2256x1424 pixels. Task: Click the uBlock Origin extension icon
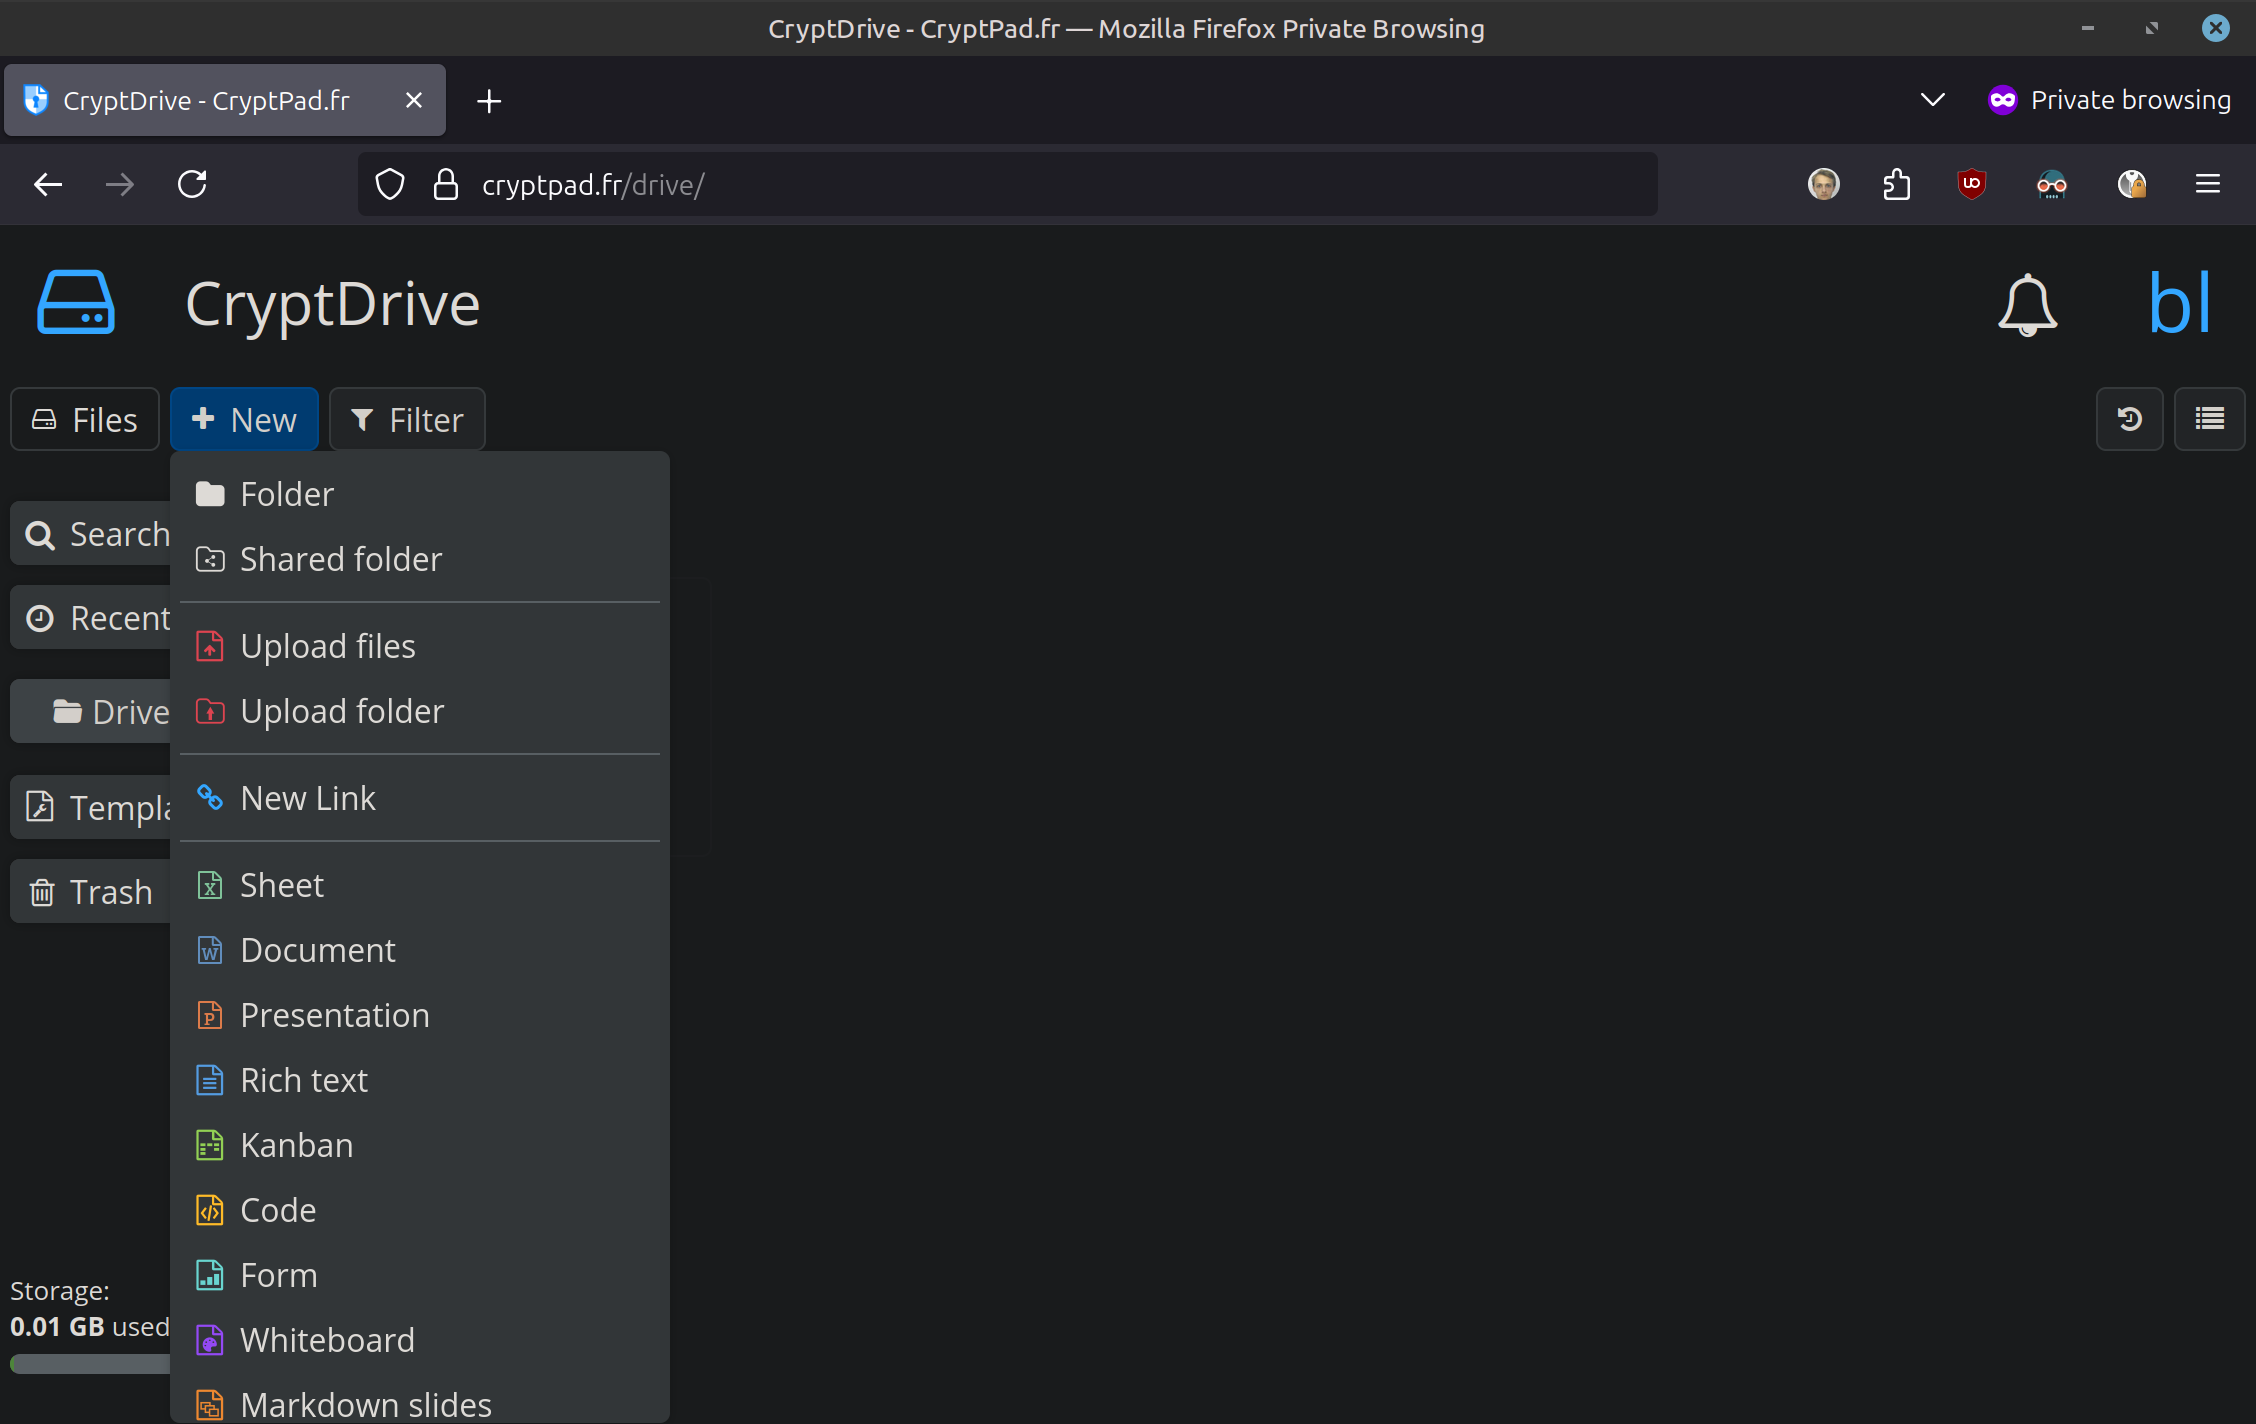(x=1971, y=184)
